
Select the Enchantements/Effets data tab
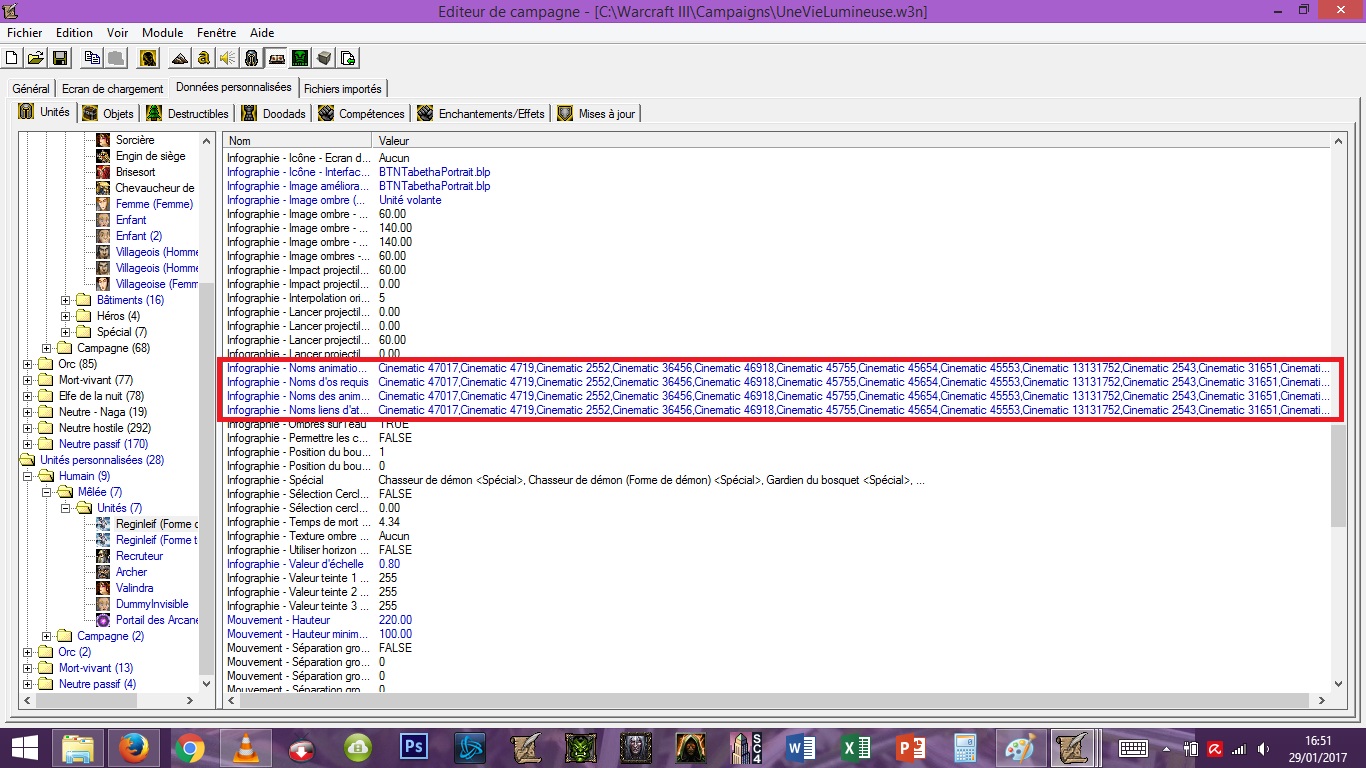tap(482, 114)
